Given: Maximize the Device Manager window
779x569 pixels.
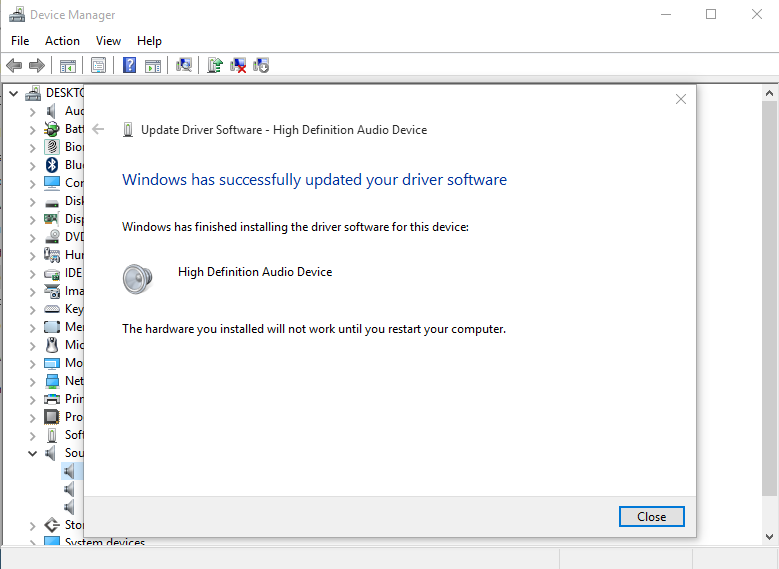Looking at the screenshot, I should [x=711, y=14].
